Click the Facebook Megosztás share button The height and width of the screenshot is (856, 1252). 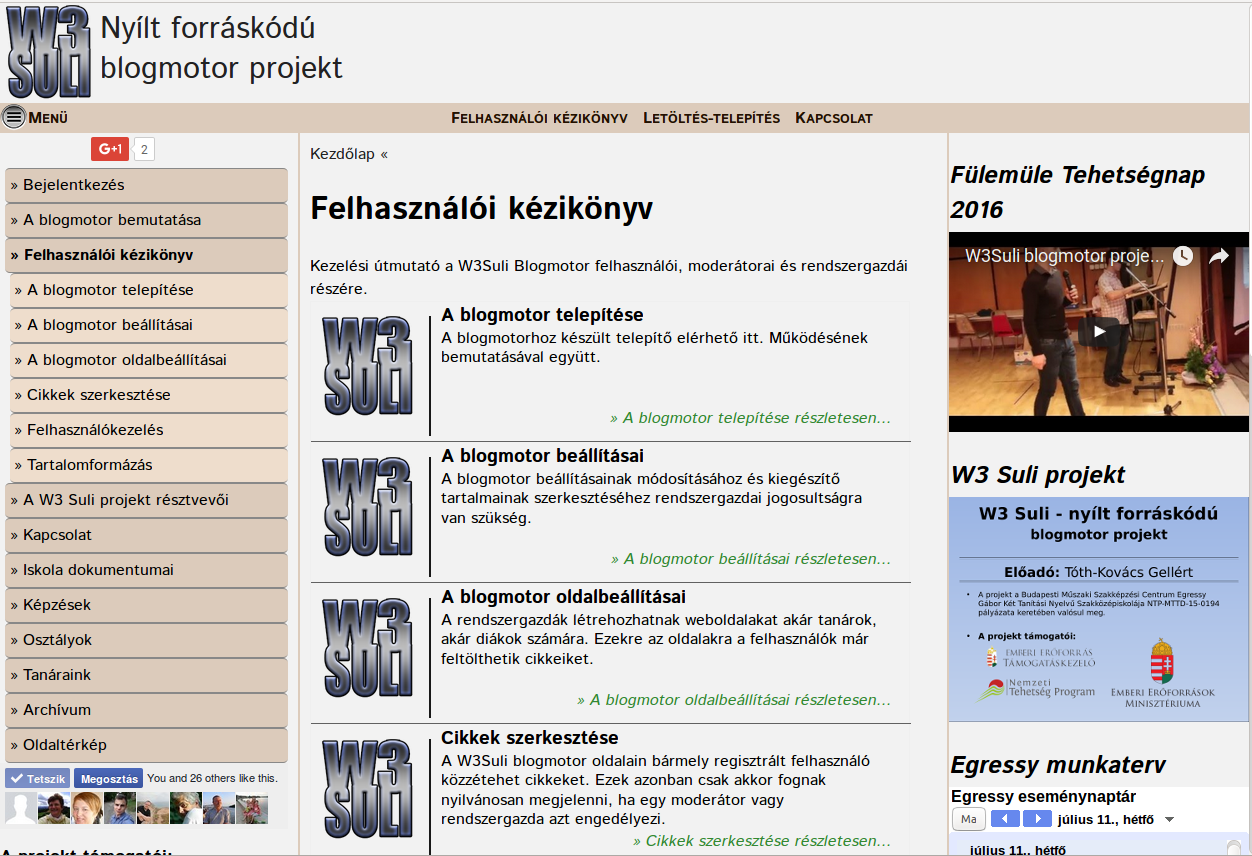108,778
